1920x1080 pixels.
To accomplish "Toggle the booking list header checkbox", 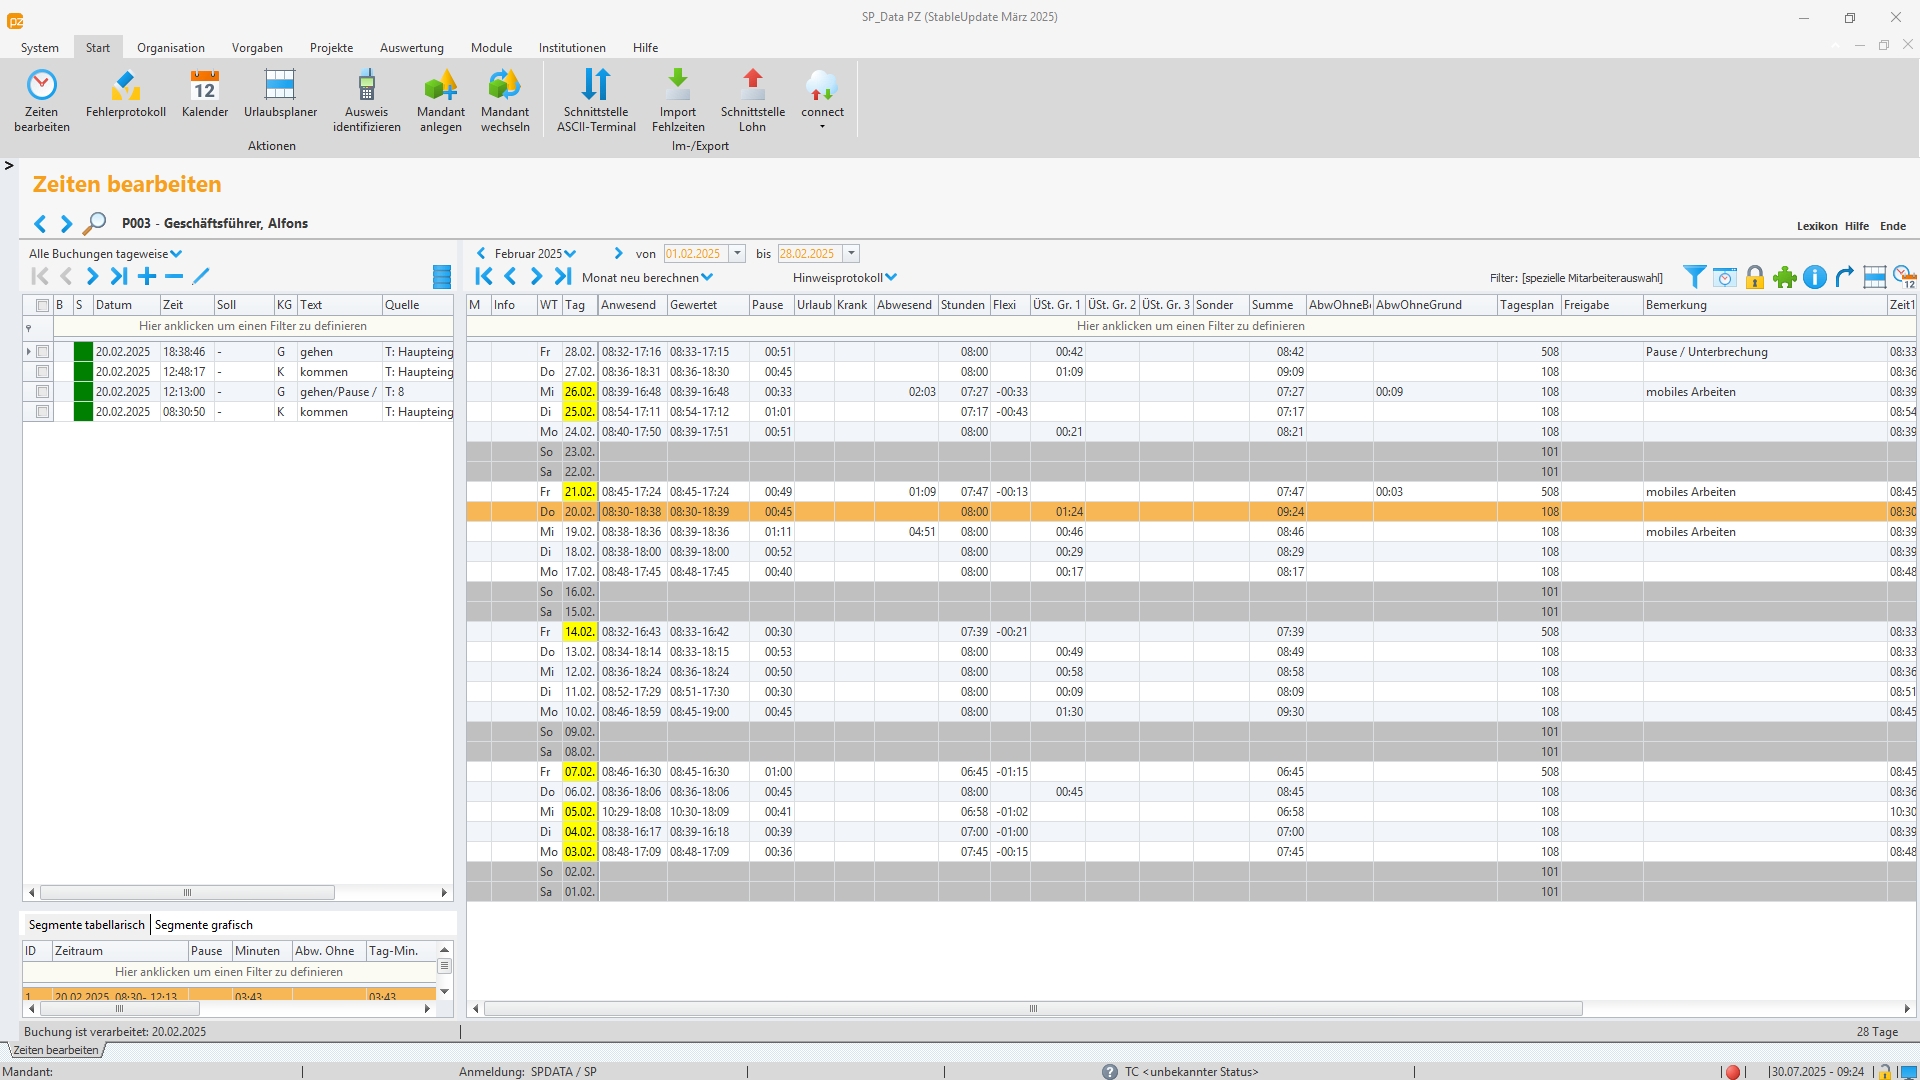I will point(42,305).
